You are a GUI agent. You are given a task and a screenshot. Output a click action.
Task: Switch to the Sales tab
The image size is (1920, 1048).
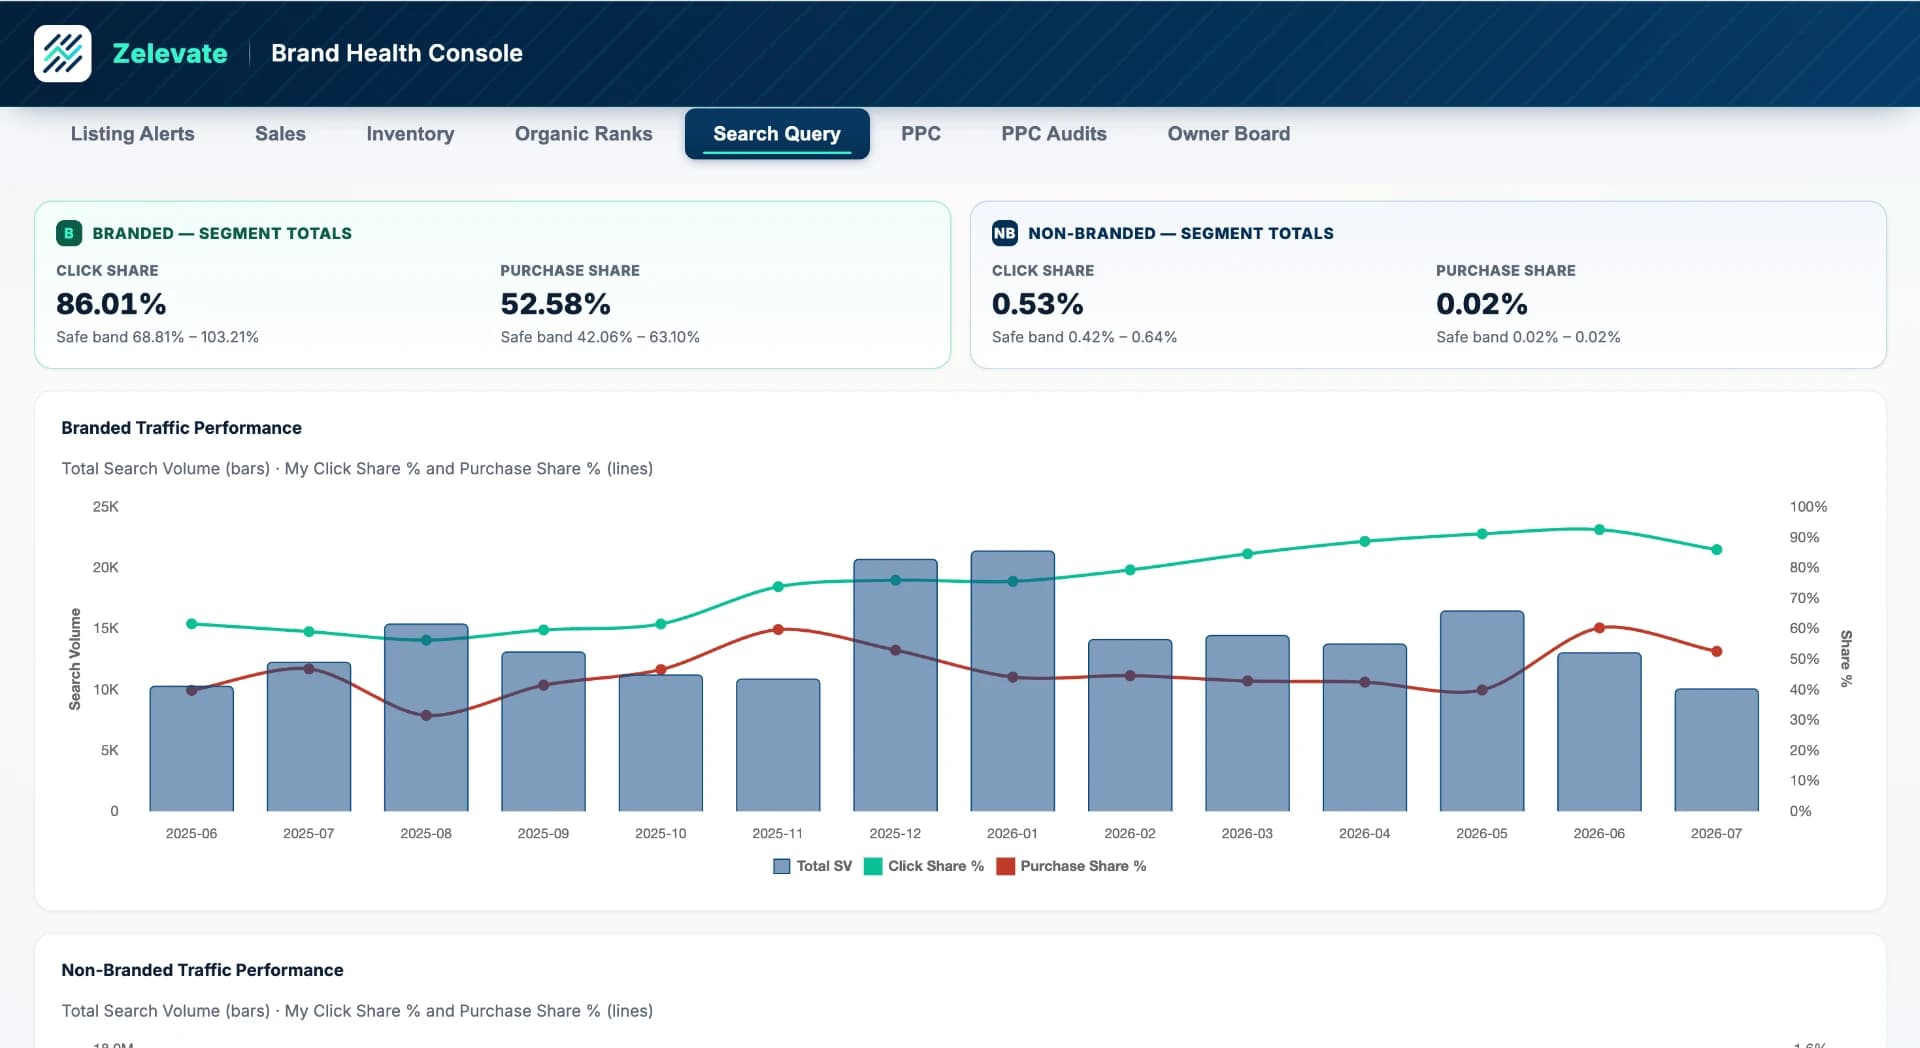coord(280,134)
